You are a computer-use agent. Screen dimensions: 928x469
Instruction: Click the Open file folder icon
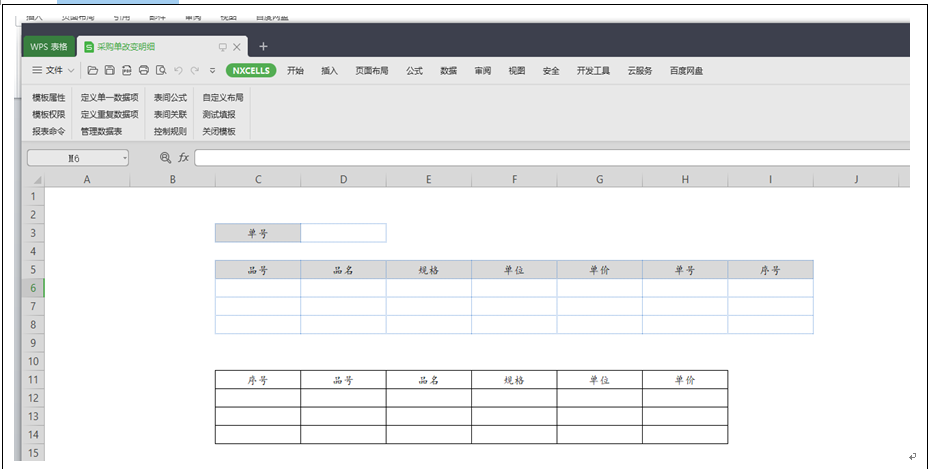click(x=93, y=71)
